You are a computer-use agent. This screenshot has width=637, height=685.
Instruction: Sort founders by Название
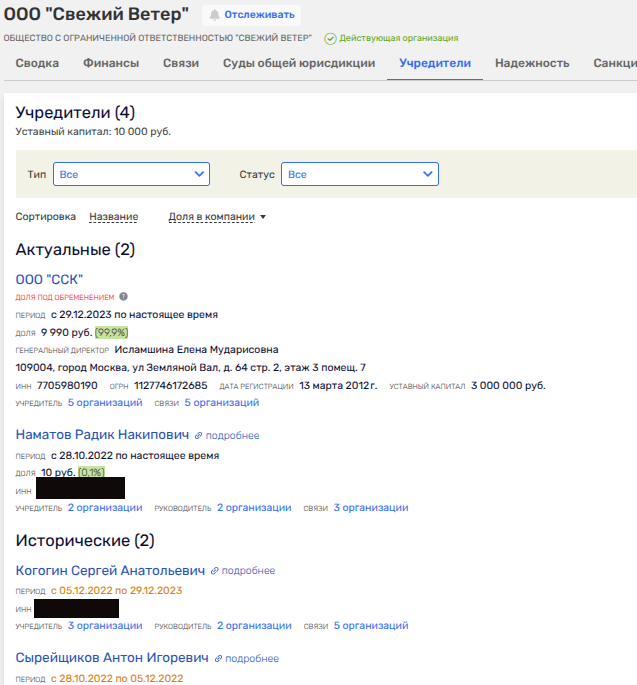pyautogui.click(x=113, y=217)
